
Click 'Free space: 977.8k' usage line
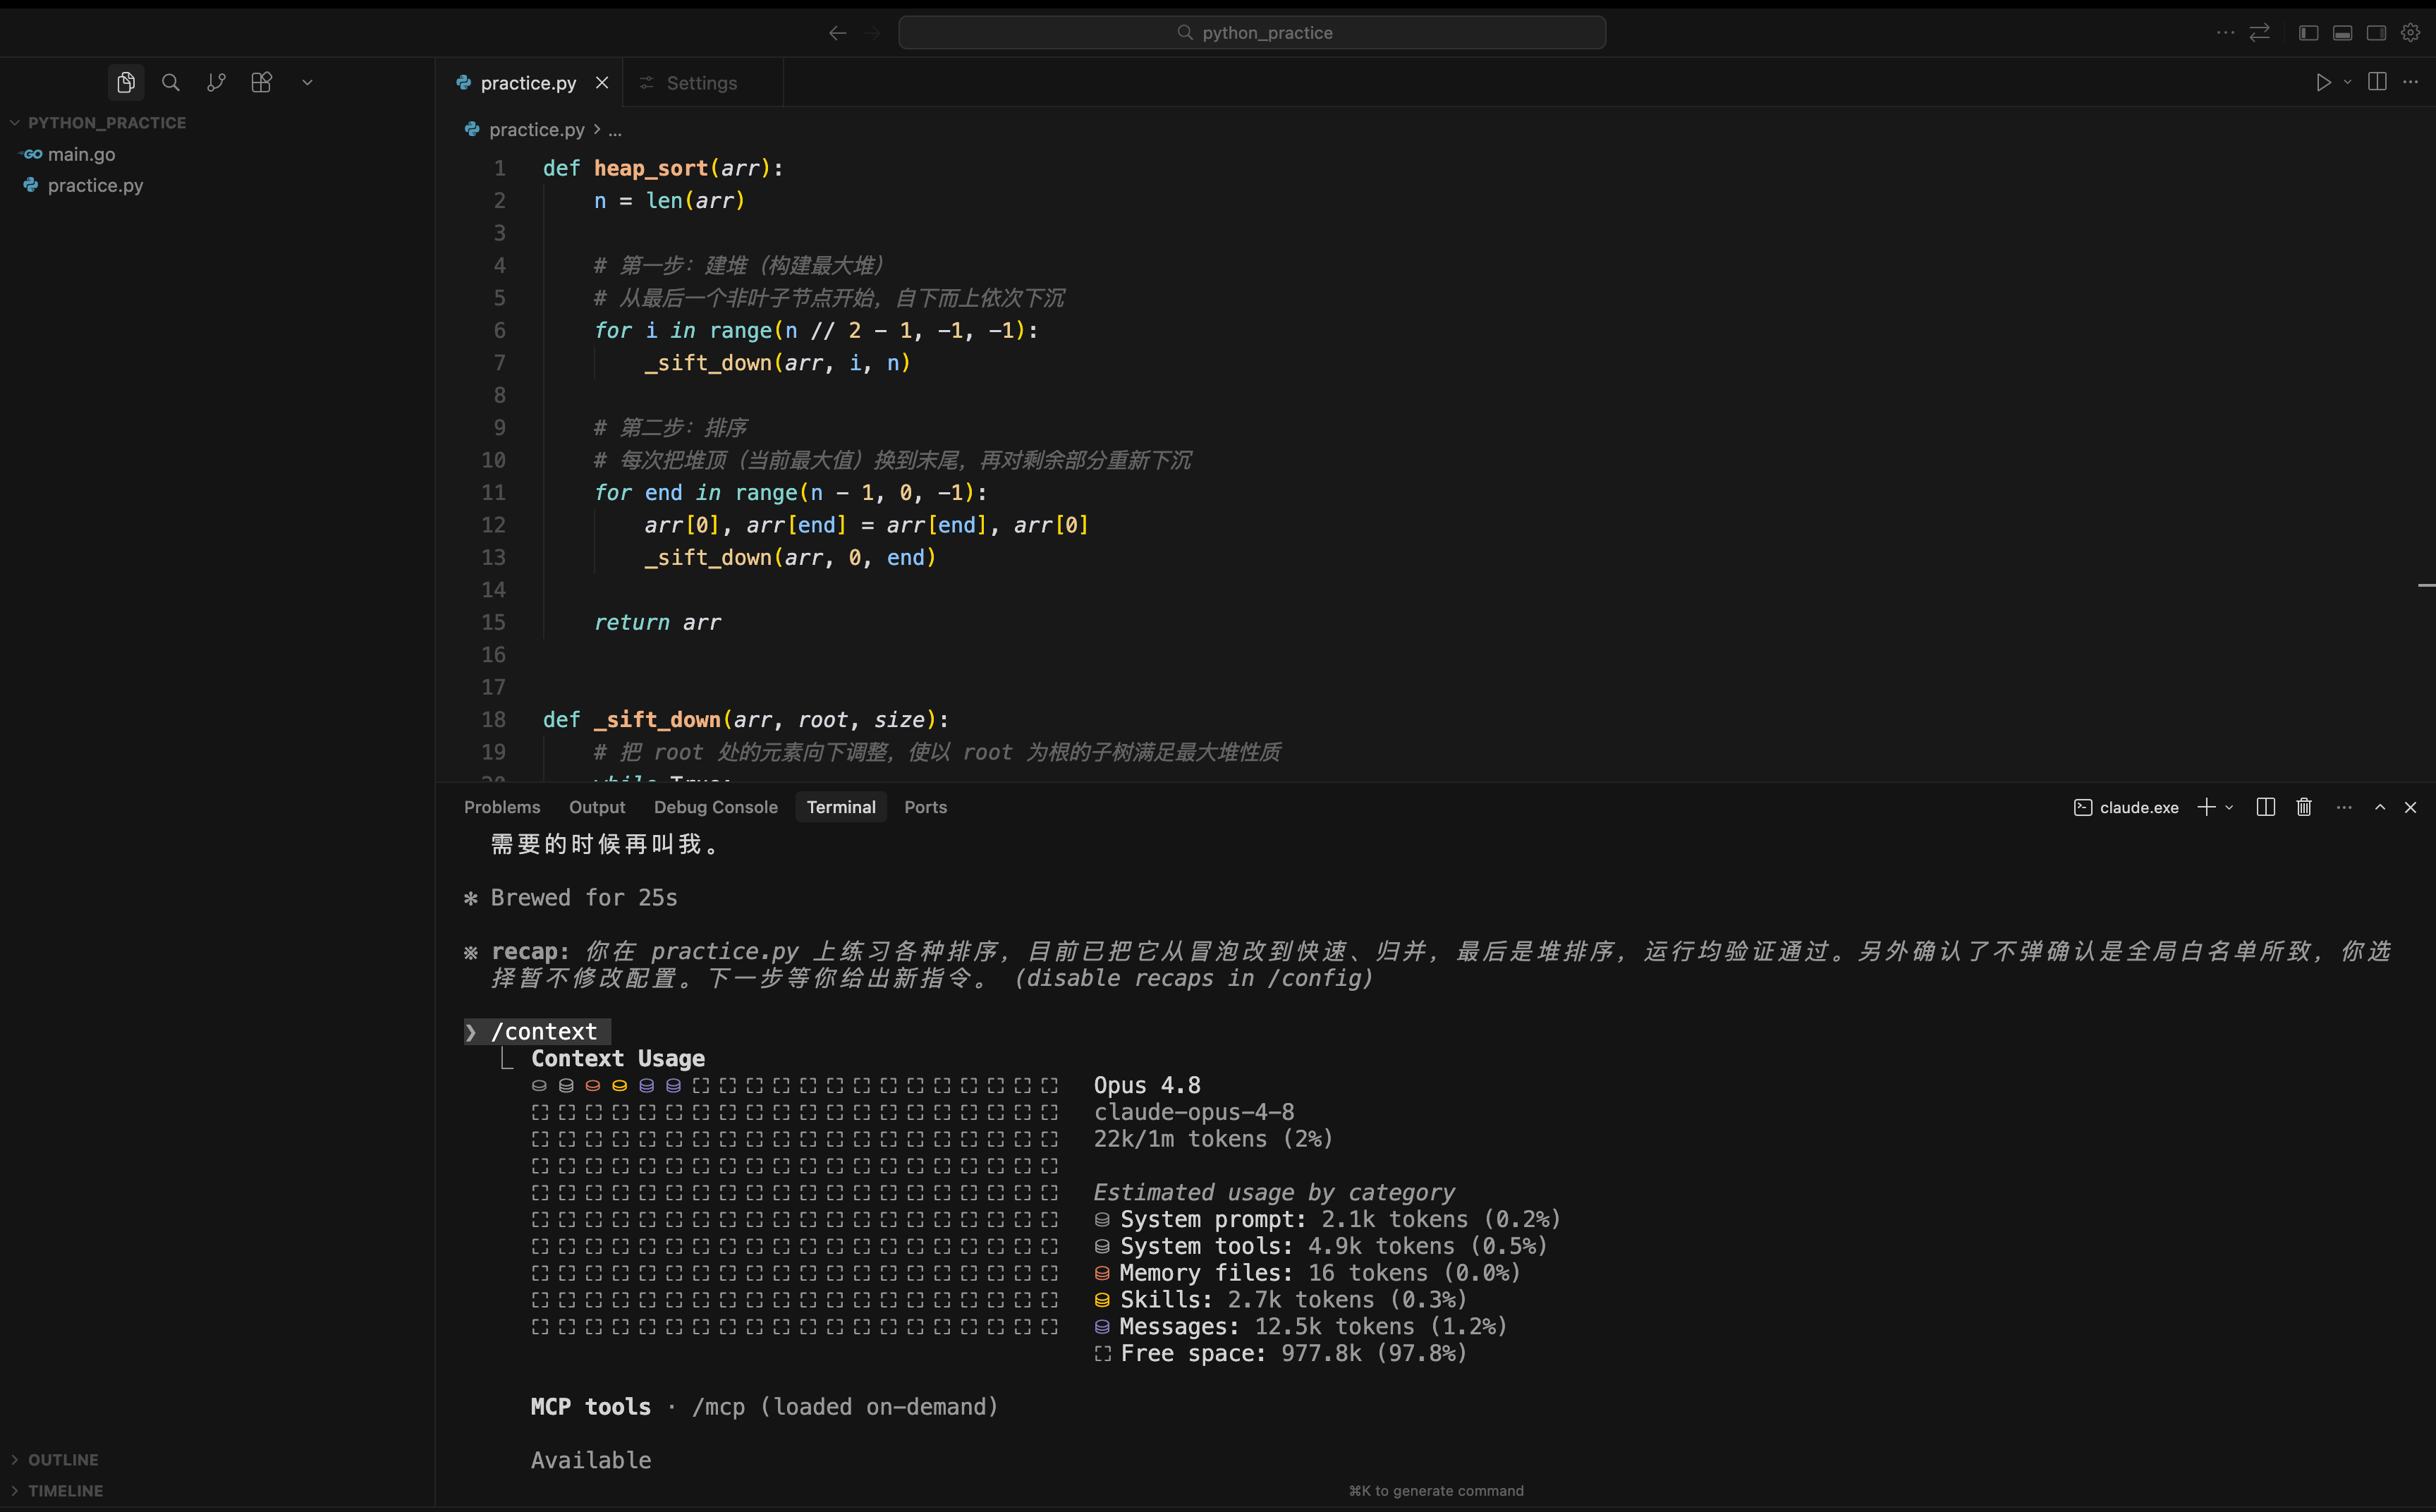[x=1280, y=1353]
